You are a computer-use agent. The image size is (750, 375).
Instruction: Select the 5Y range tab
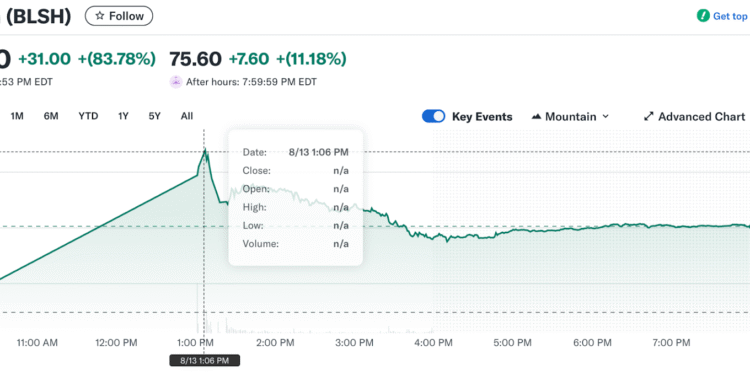(154, 116)
